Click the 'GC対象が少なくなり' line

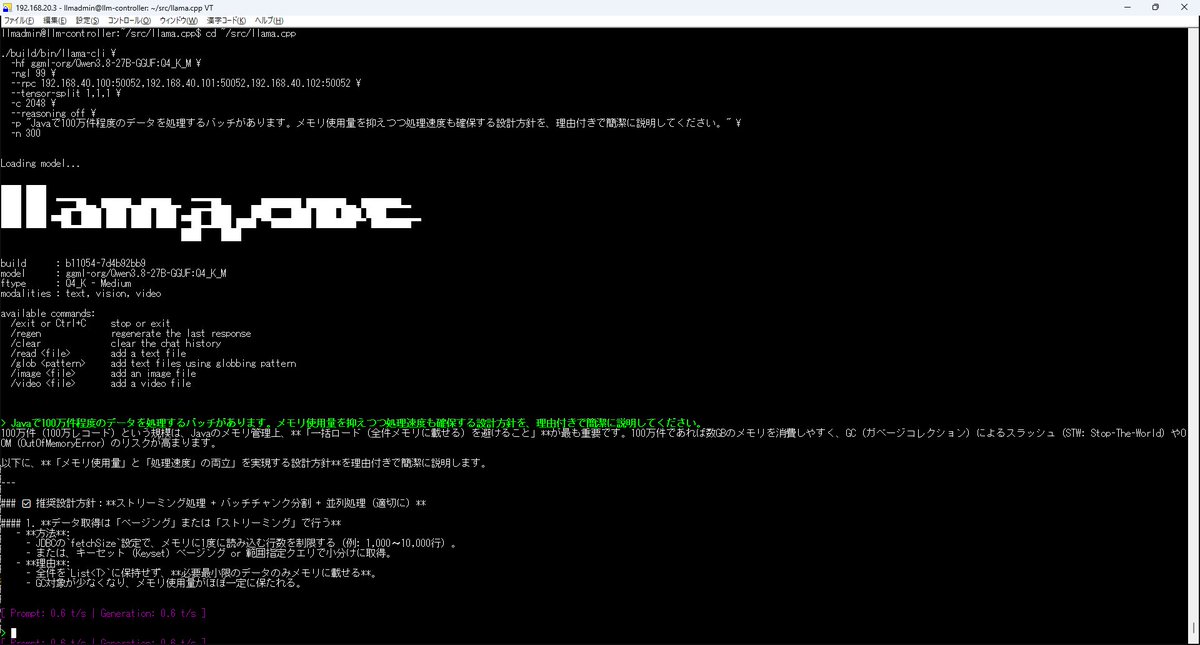point(164,583)
